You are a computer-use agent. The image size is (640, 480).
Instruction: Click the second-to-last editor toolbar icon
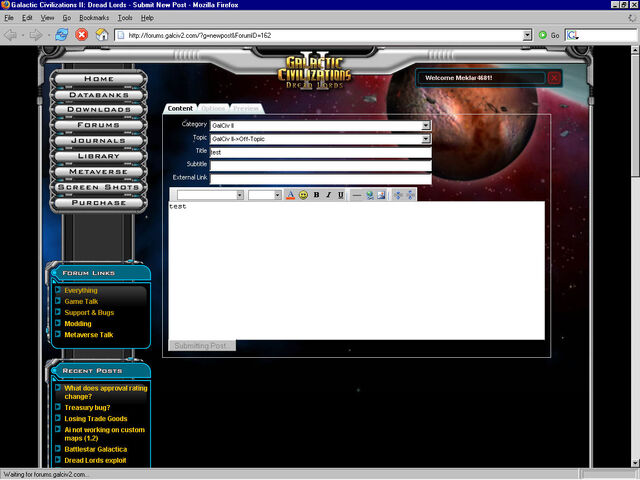coord(398,195)
